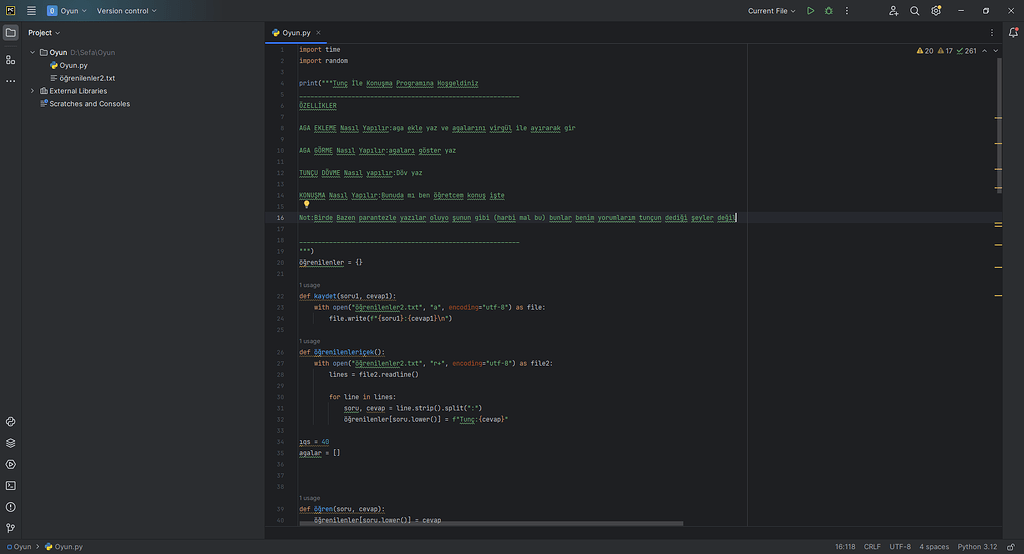Open the Python Packages tool window
The image size is (1024, 554).
pyautogui.click(x=10, y=443)
